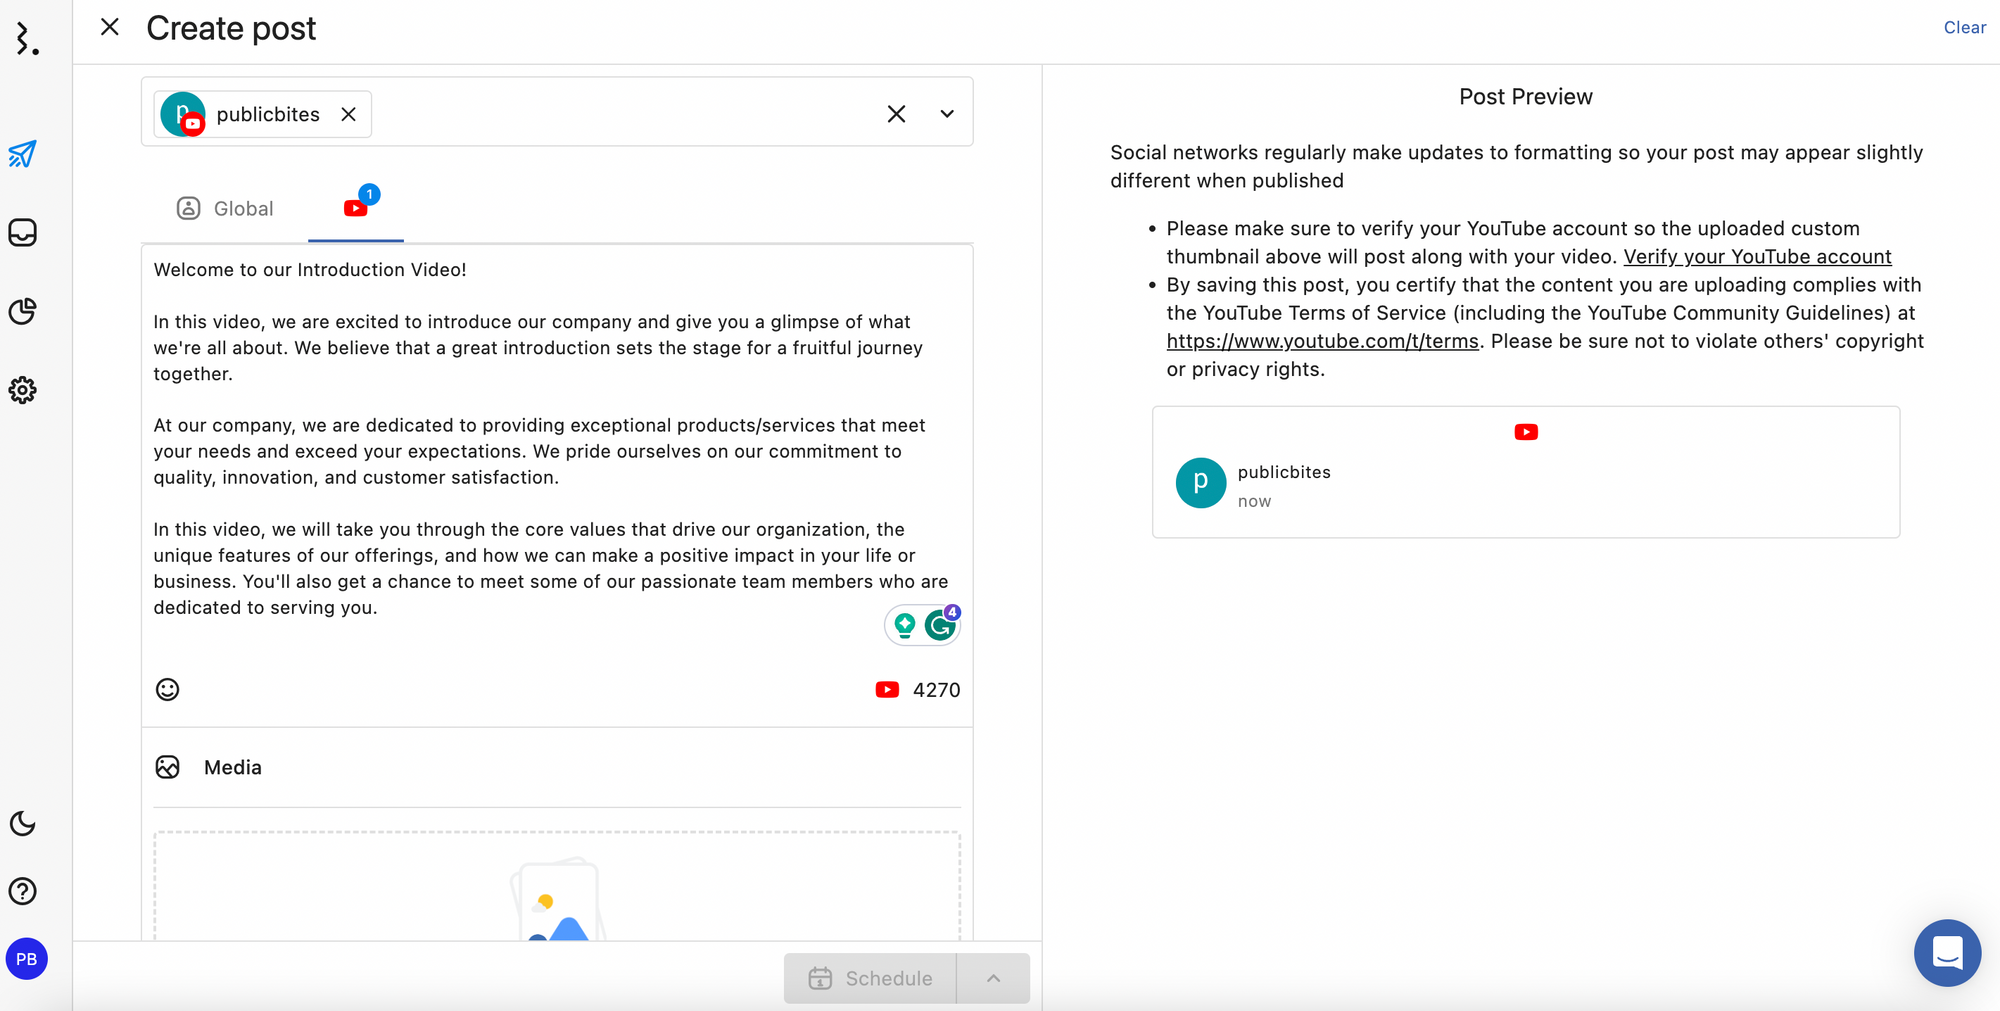The width and height of the screenshot is (2000, 1011).
Task: Switch to the Global tab
Action: pyautogui.click(x=226, y=208)
